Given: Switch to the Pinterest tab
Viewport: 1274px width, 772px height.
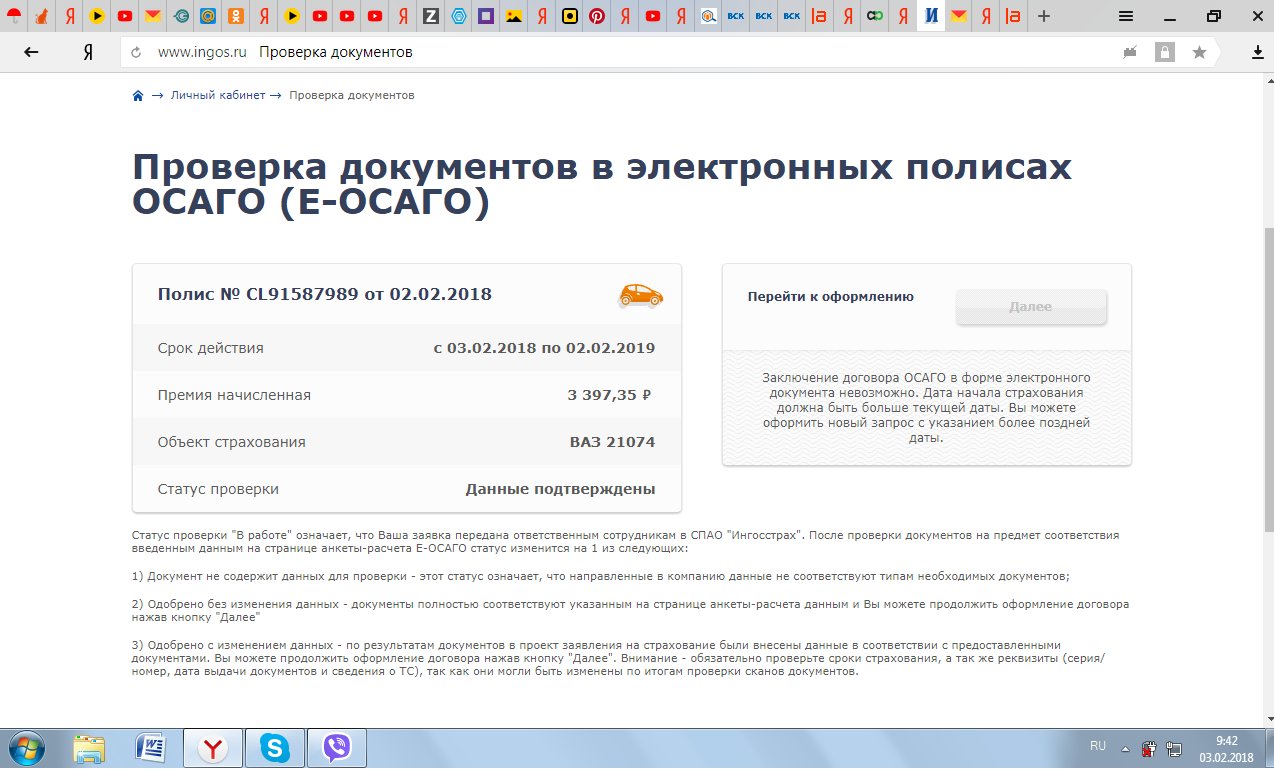Looking at the screenshot, I should tap(597, 16).
